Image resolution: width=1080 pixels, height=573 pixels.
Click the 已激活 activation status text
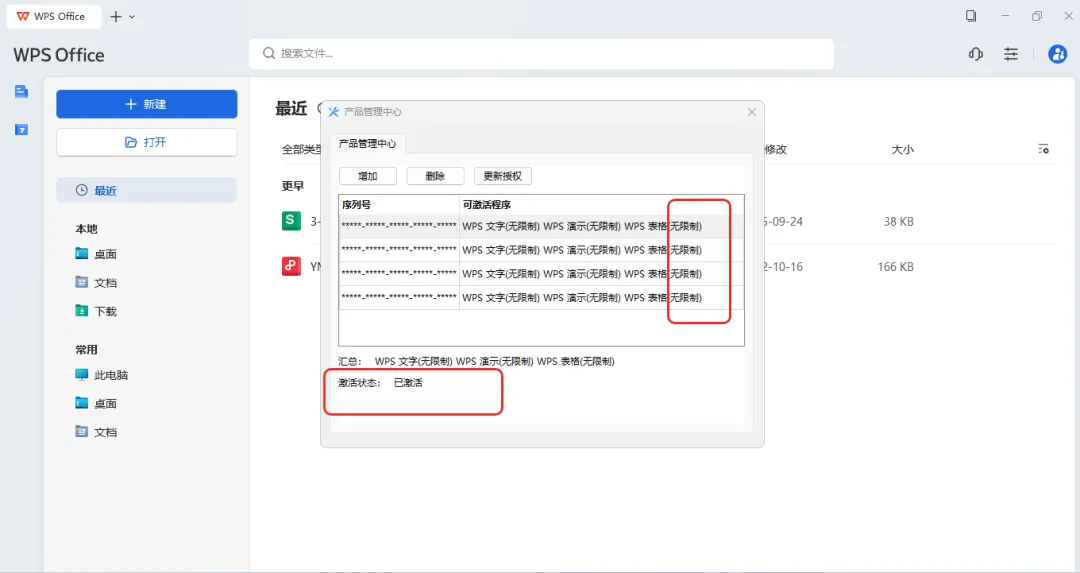pos(408,383)
